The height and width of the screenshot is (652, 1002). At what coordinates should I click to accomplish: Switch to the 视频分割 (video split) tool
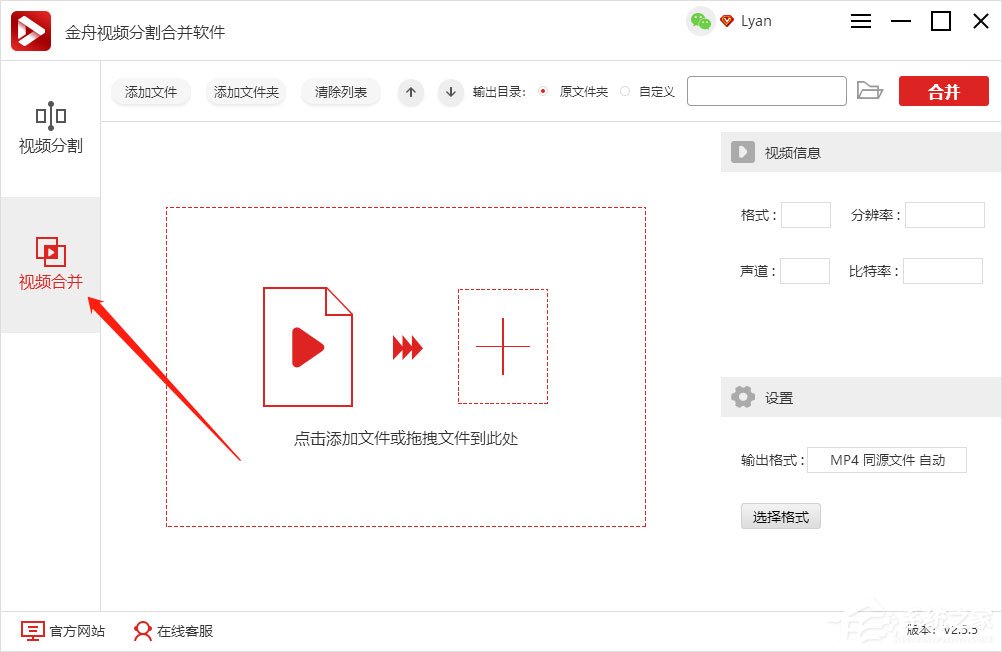[50, 130]
